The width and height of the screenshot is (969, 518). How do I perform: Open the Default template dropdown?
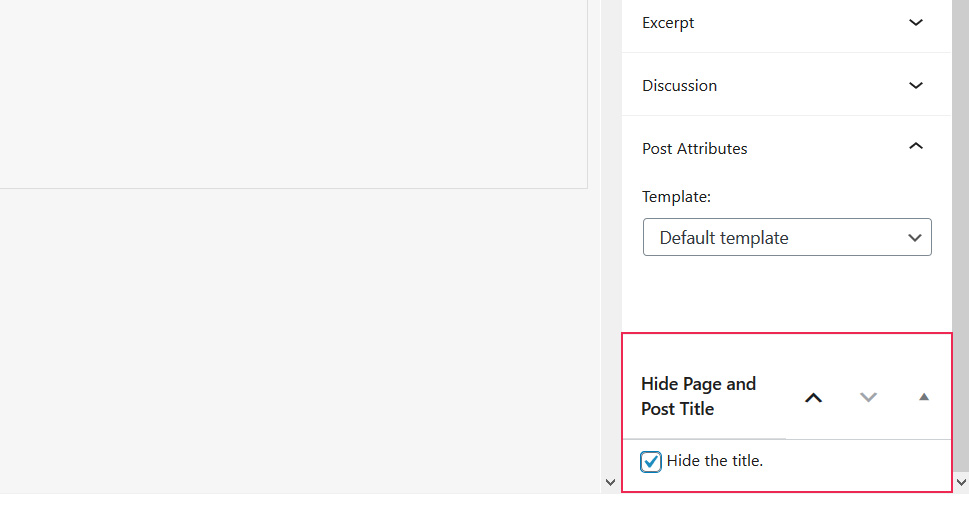tap(786, 238)
